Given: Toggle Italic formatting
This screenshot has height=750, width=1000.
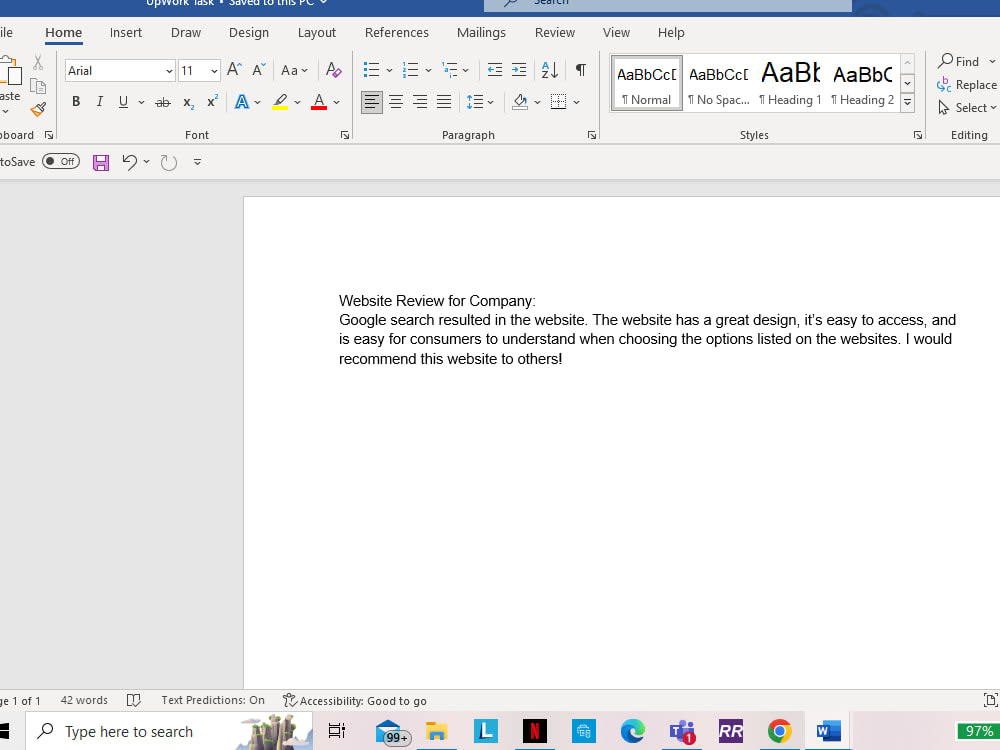Looking at the screenshot, I should (99, 102).
